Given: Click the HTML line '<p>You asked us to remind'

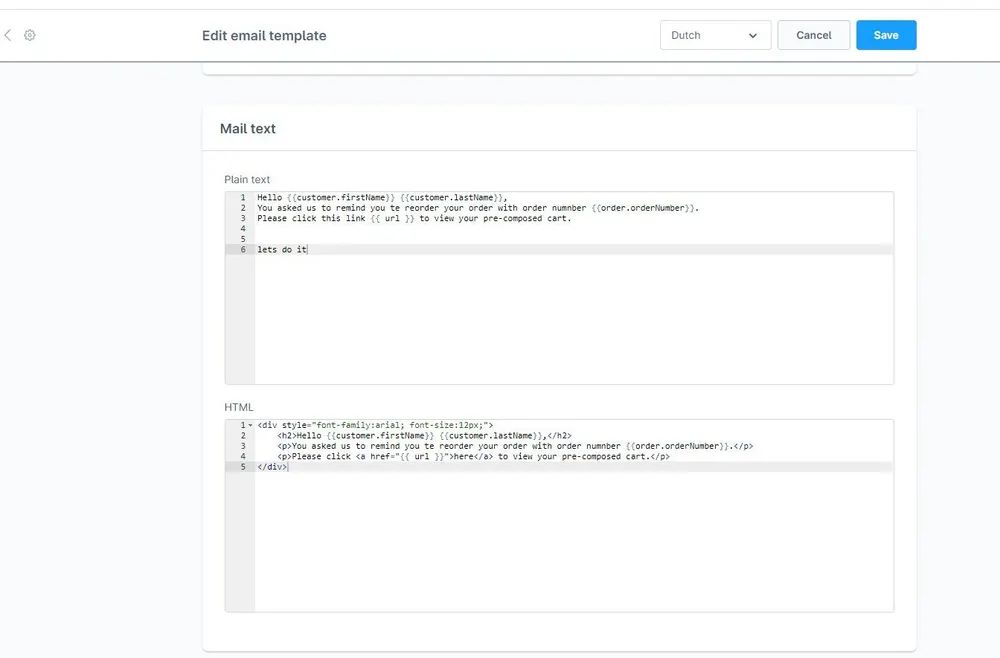Looking at the screenshot, I should [515, 446].
